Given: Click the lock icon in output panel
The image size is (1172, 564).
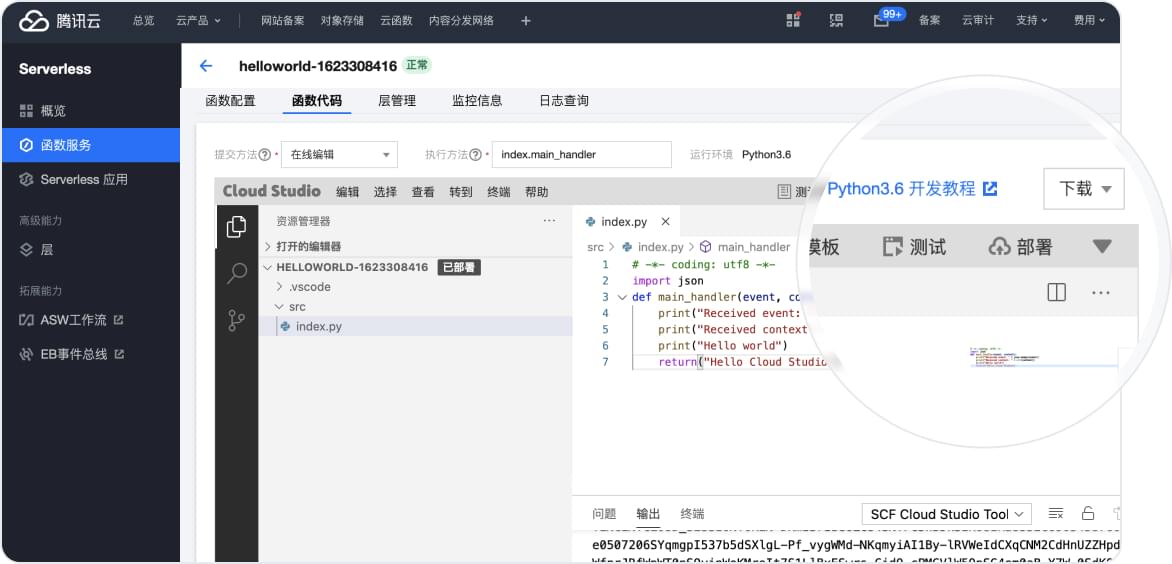Looking at the screenshot, I should [x=1088, y=513].
